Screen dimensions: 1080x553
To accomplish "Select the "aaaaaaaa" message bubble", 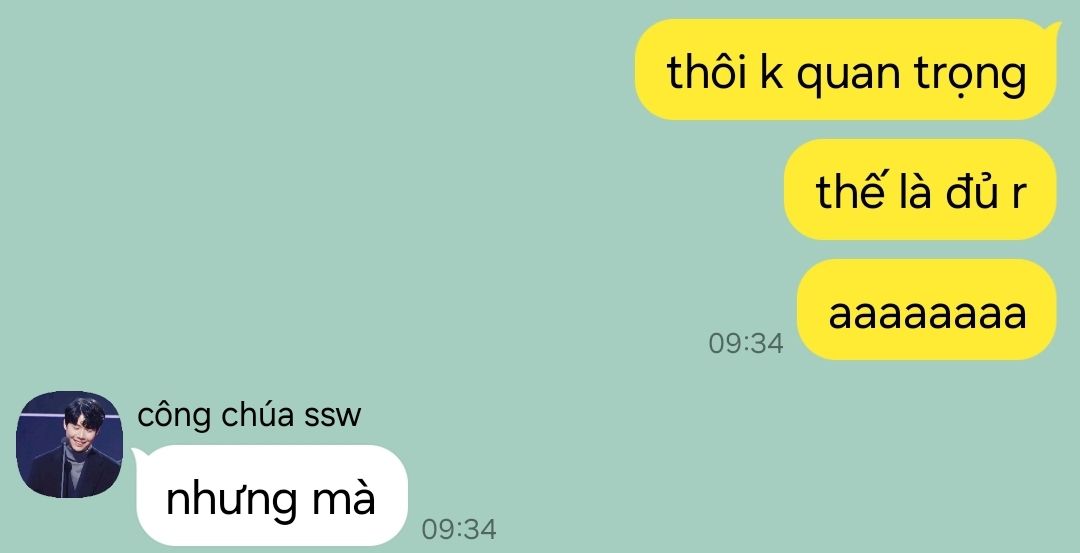I will pyautogui.click(x=926, y=309).
